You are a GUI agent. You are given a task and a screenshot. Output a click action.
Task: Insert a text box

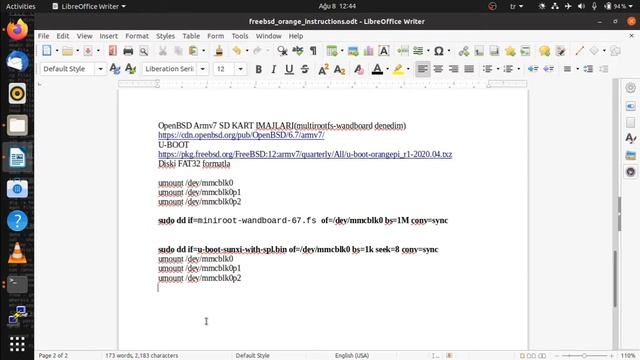[x=384, y=51]
